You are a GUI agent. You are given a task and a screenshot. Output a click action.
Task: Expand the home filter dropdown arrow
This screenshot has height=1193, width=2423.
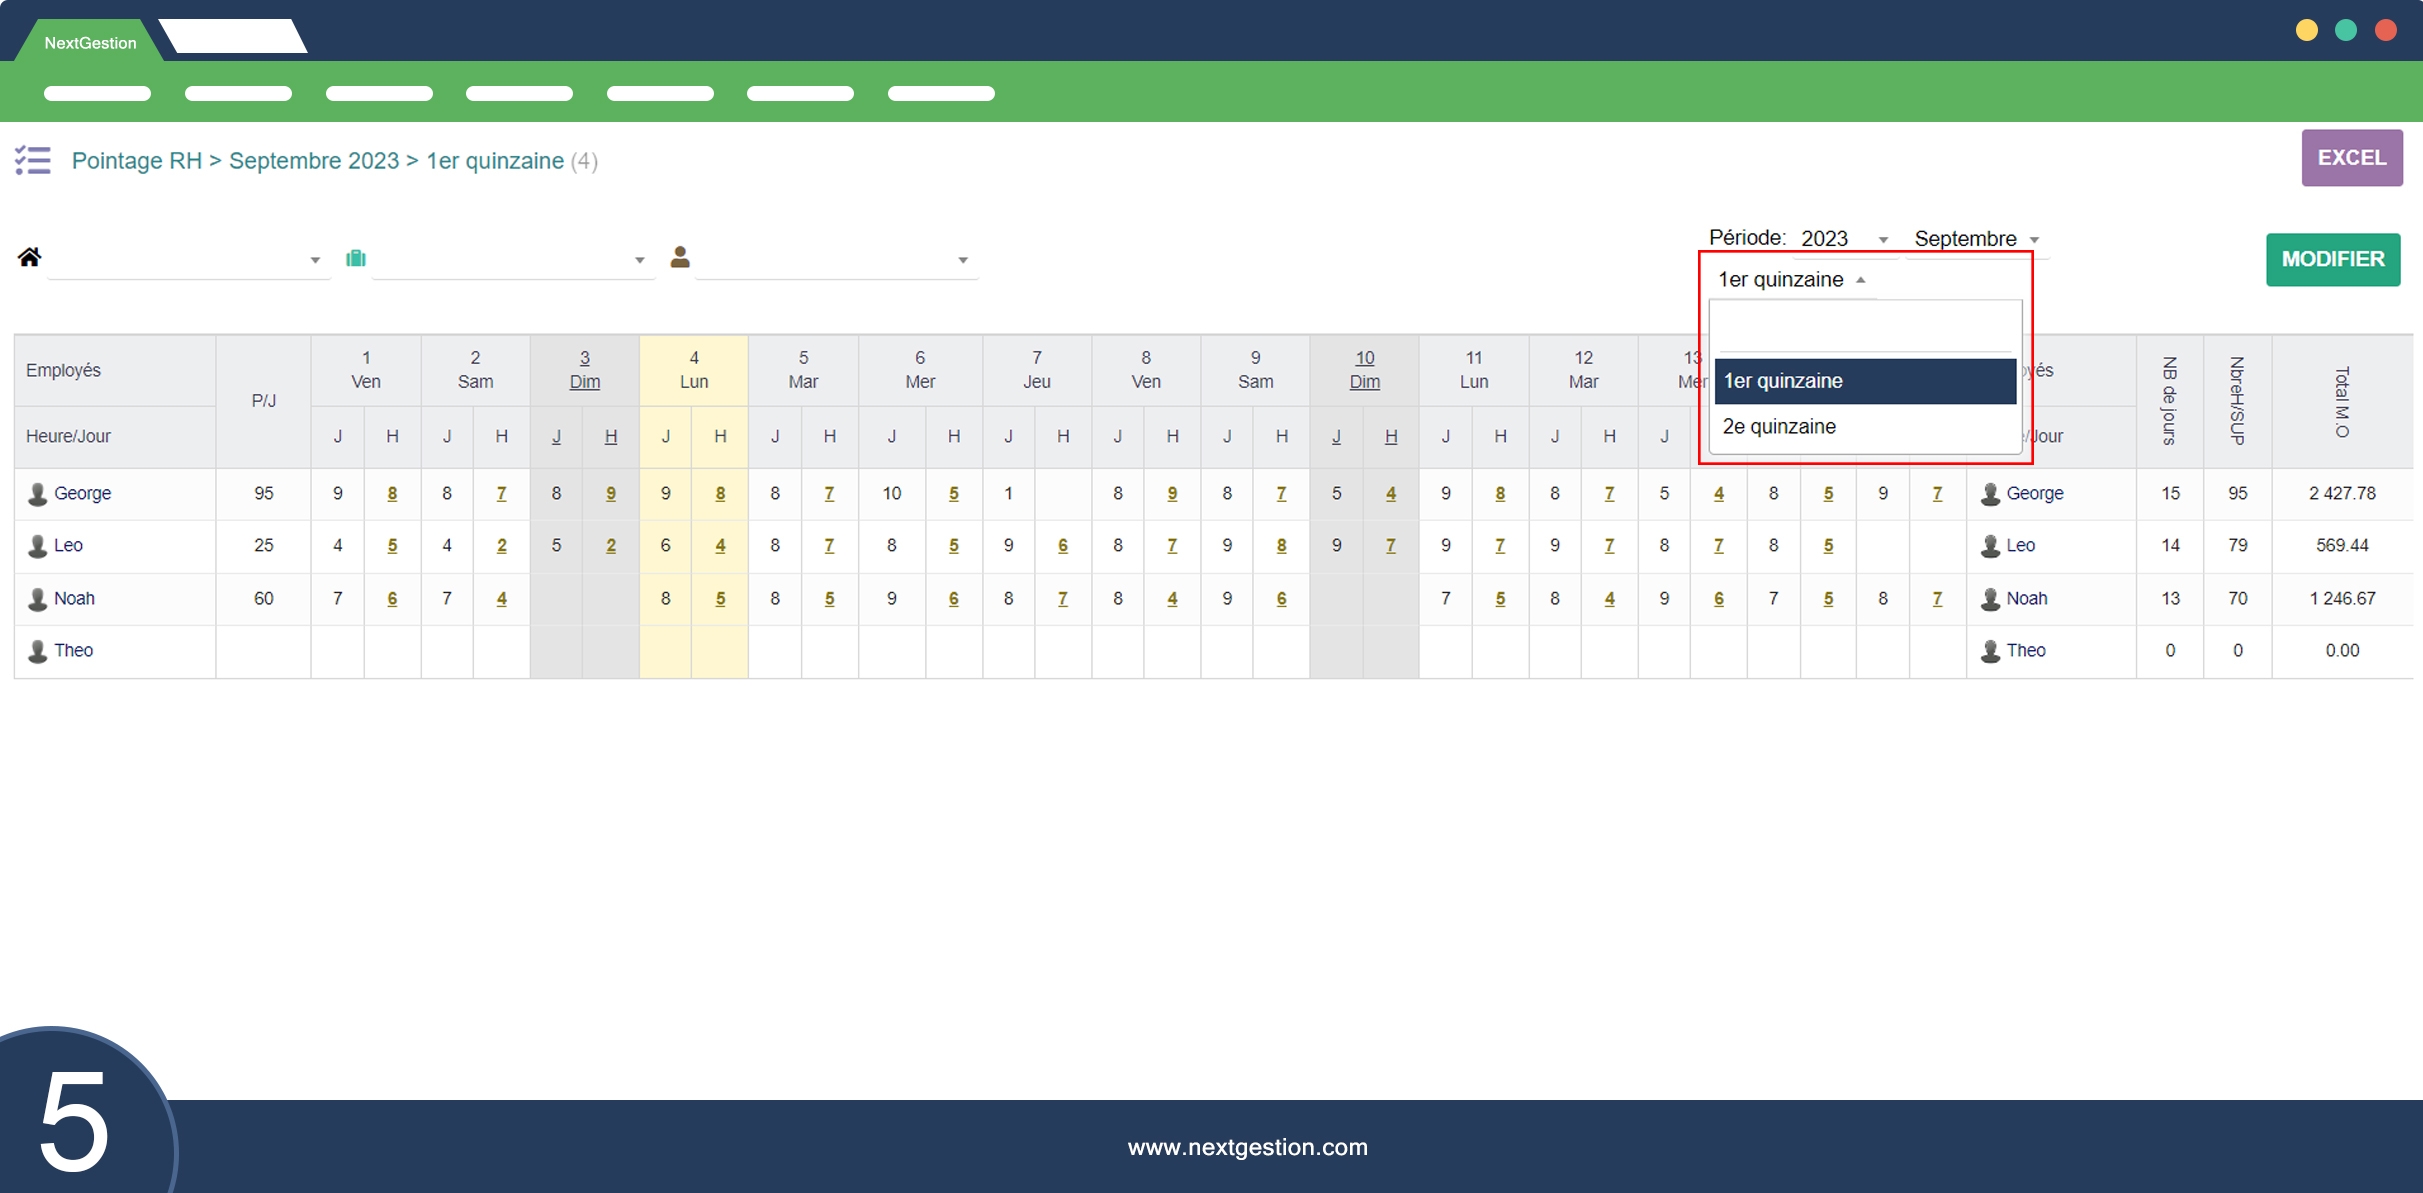pos(315,260)
